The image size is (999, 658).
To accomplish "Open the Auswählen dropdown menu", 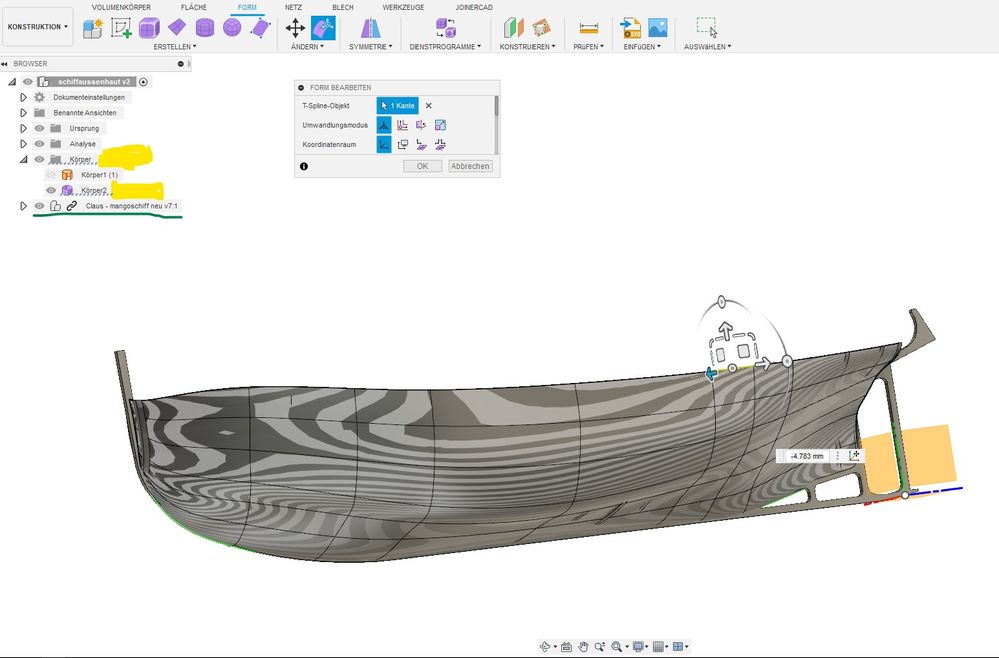I will (x=707, y=46).
